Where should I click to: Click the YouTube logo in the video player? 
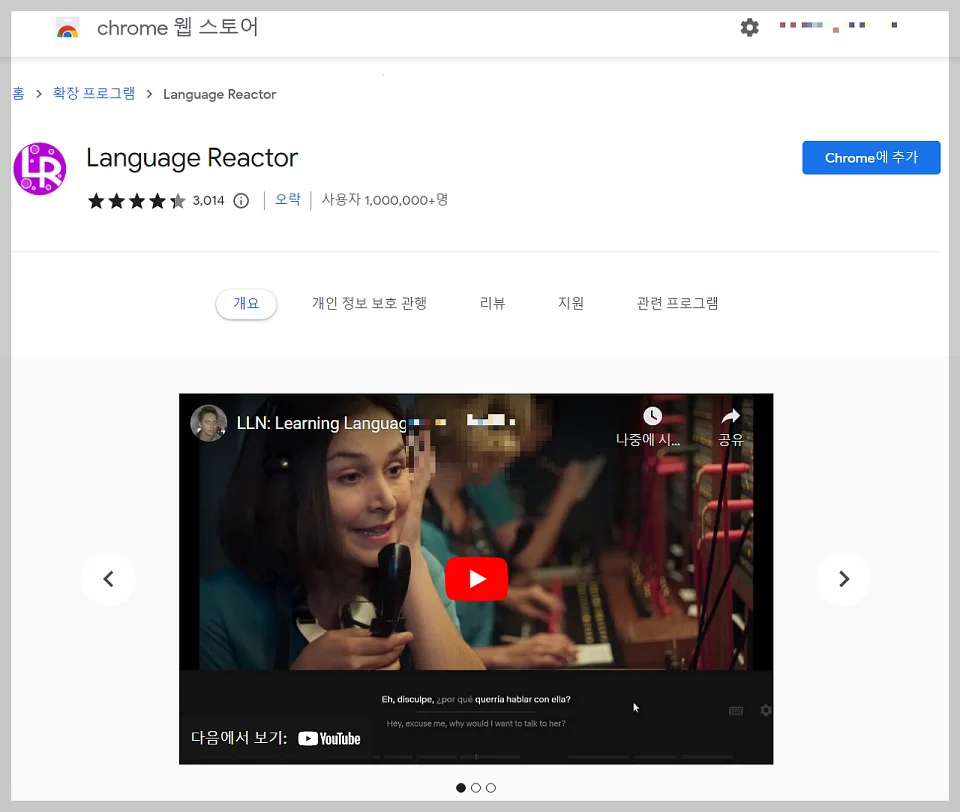(x=330, y=738)
